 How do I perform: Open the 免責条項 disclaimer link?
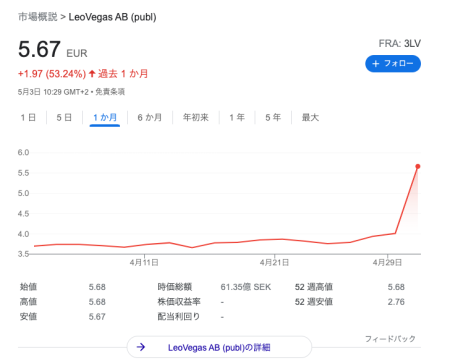(110, 92)
